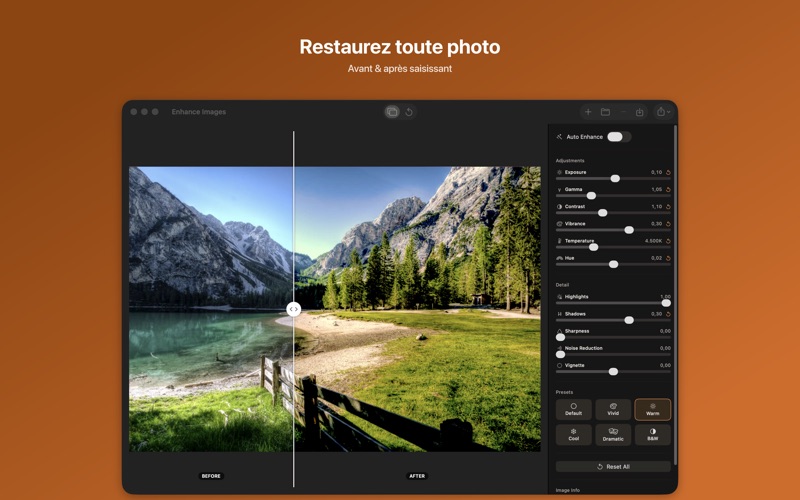Screen dimensions: 800x500
Task: Click the Gamma slider handle
Action: (x=591, y=195)
